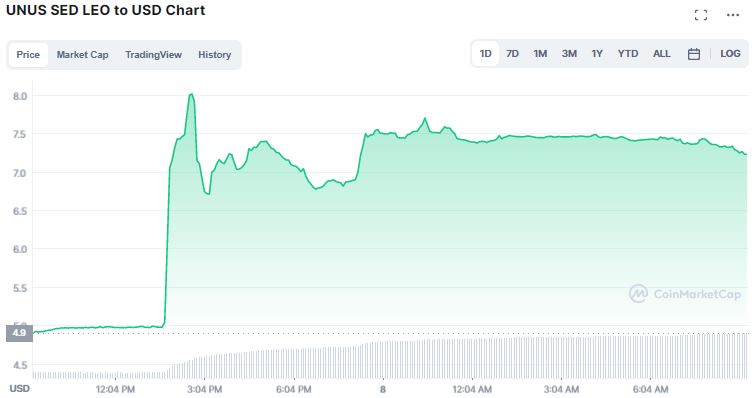Open the calendar date range picker
The image size is (755, 398).
(693, 54)
